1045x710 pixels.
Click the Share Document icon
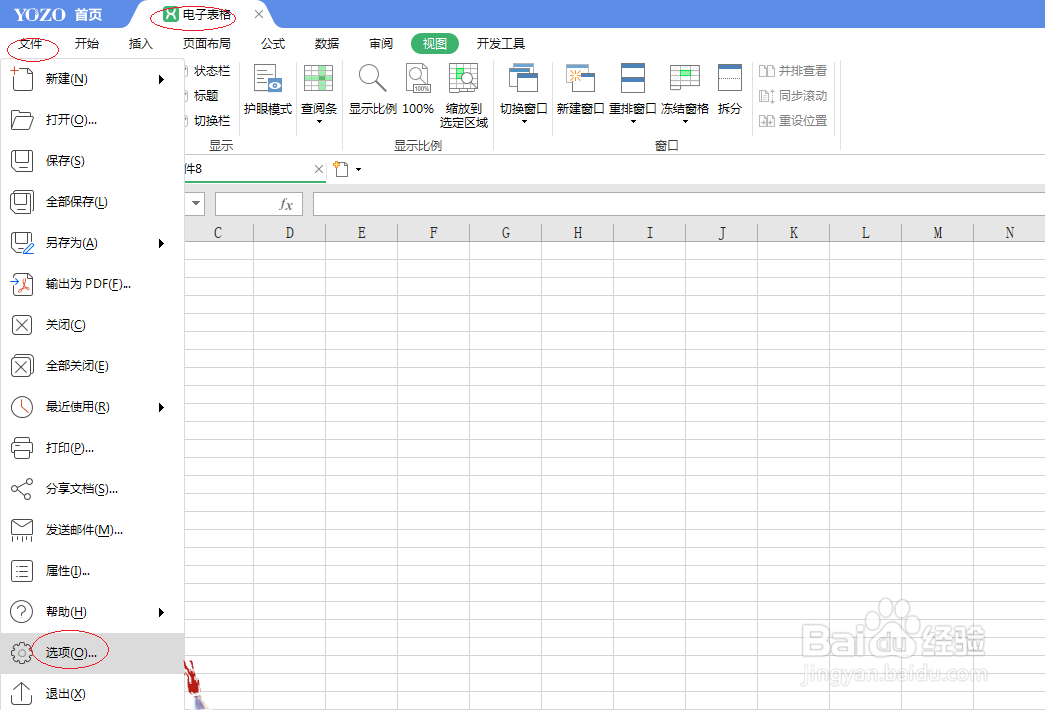(x=21, y=489)
